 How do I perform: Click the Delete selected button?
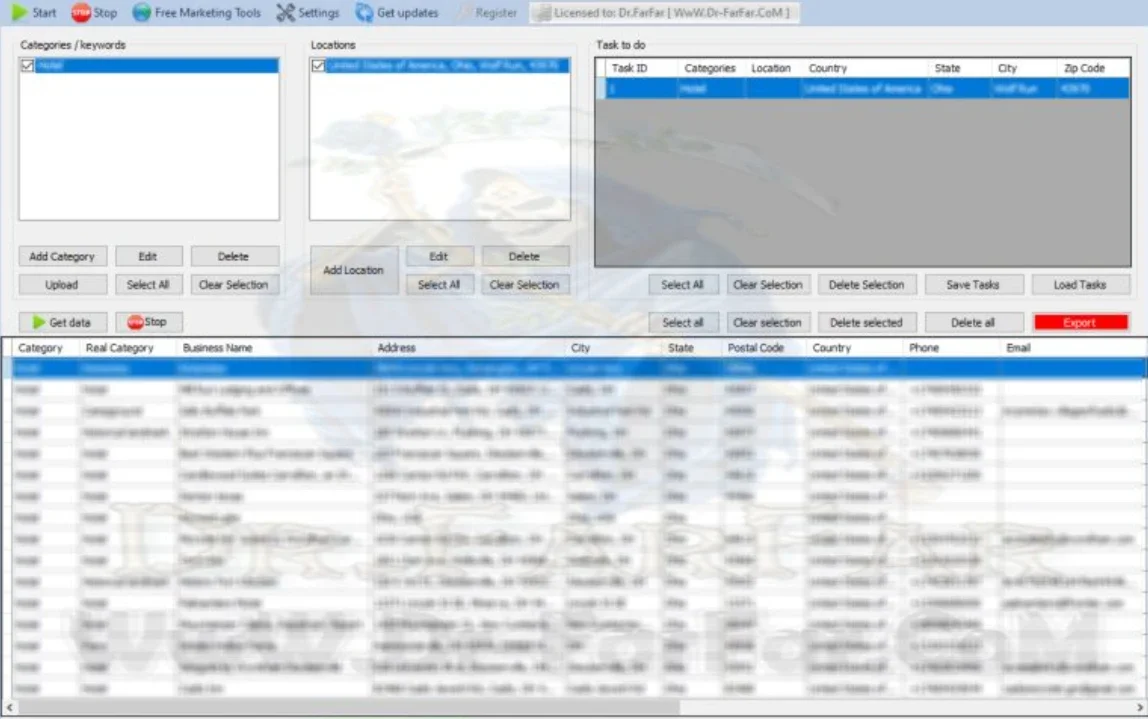867,322
